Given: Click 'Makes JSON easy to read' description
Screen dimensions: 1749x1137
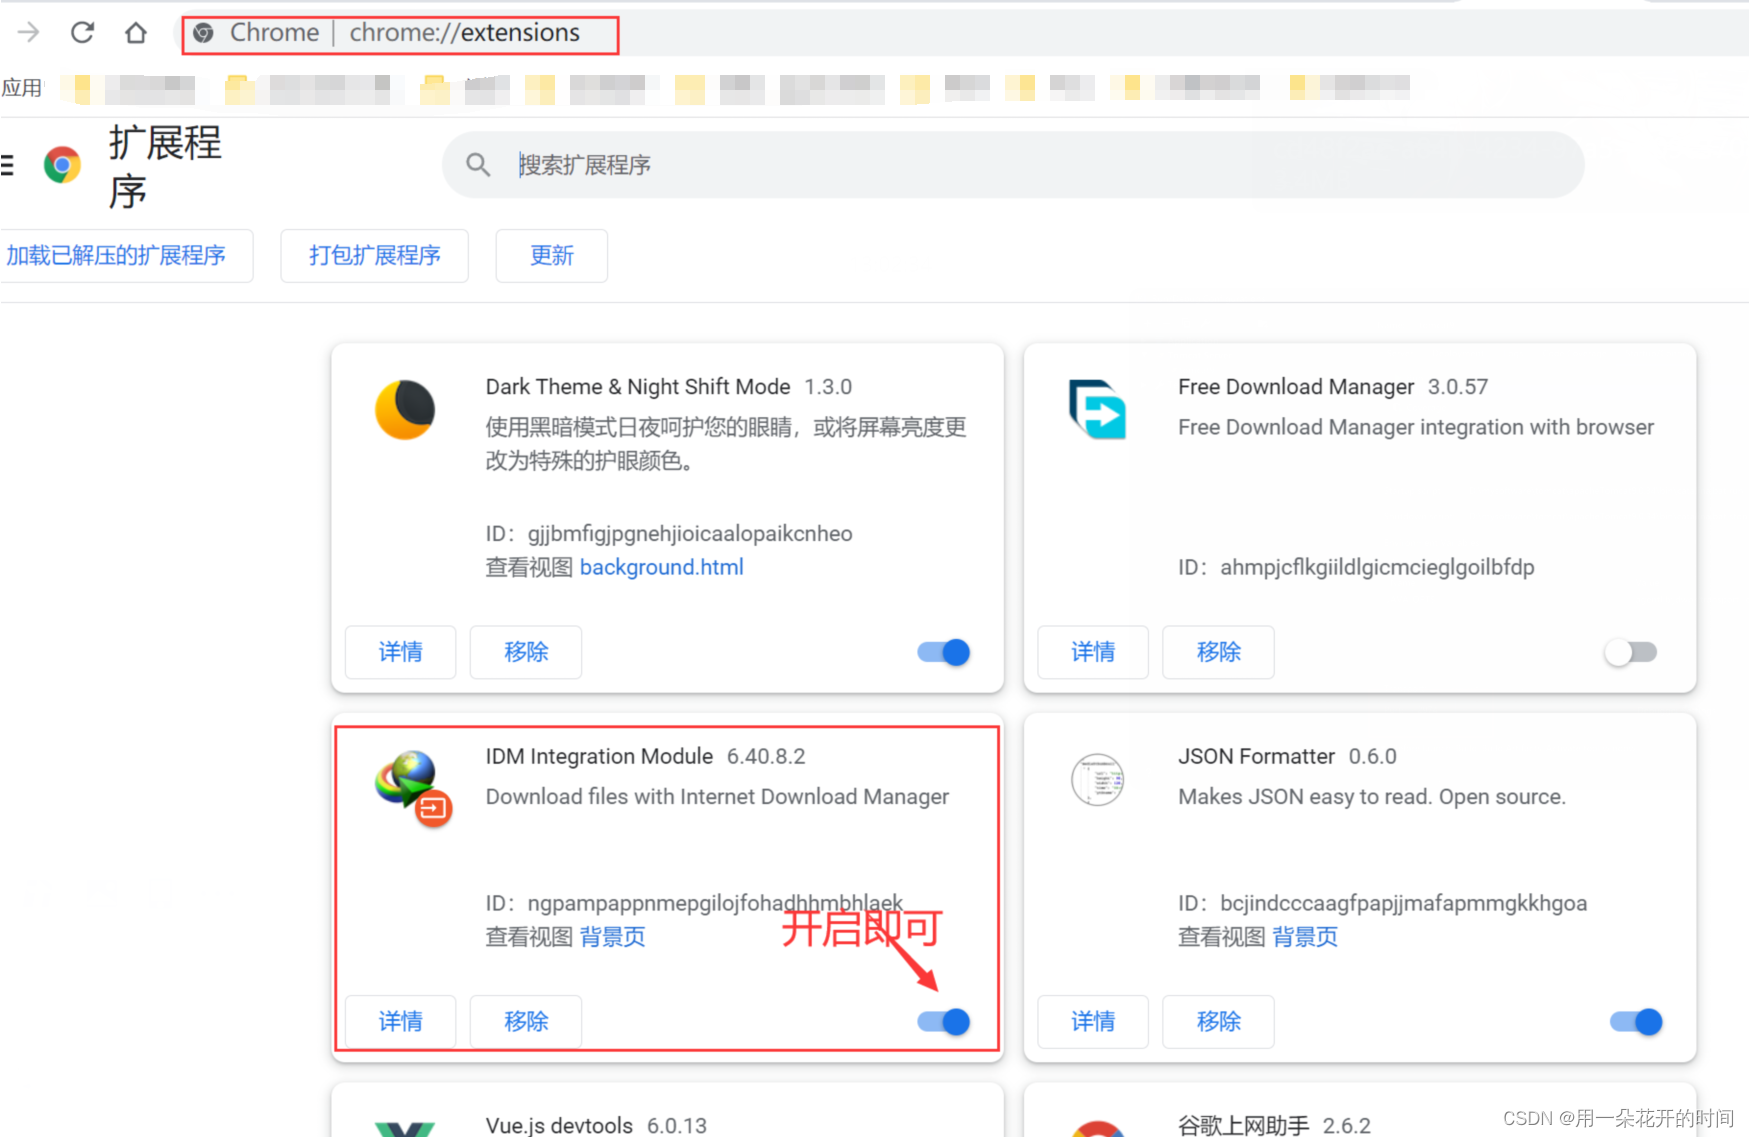Looking at the screenshot, I should (1372, 797).
